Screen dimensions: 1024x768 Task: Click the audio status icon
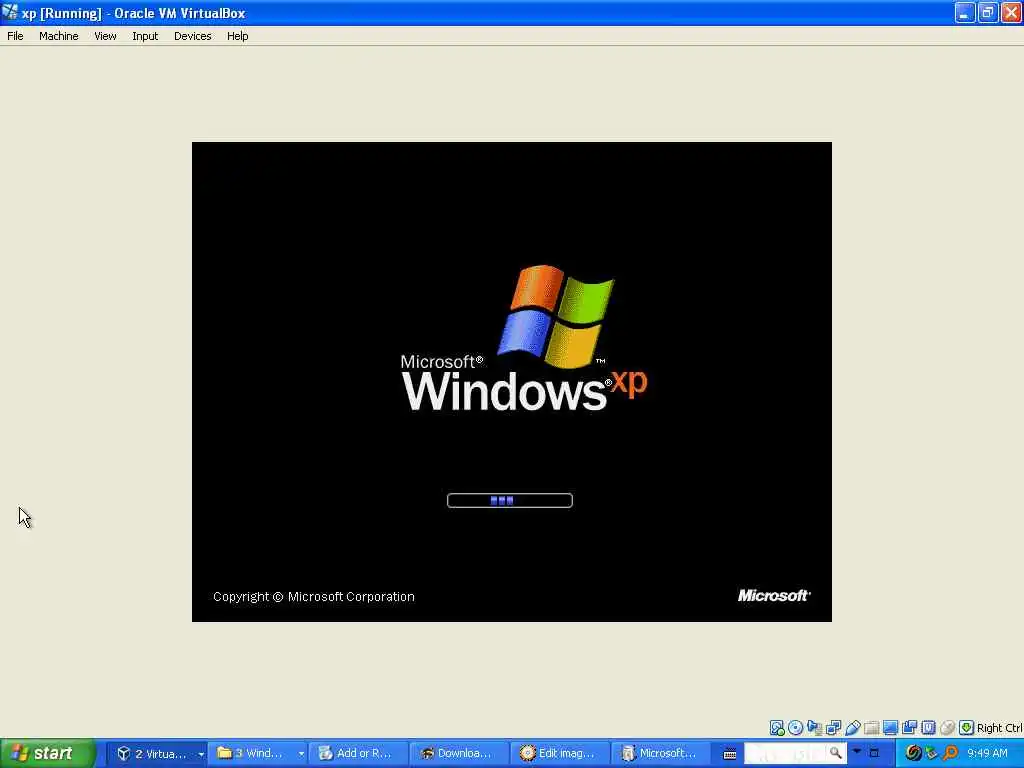tap(814, 728)
